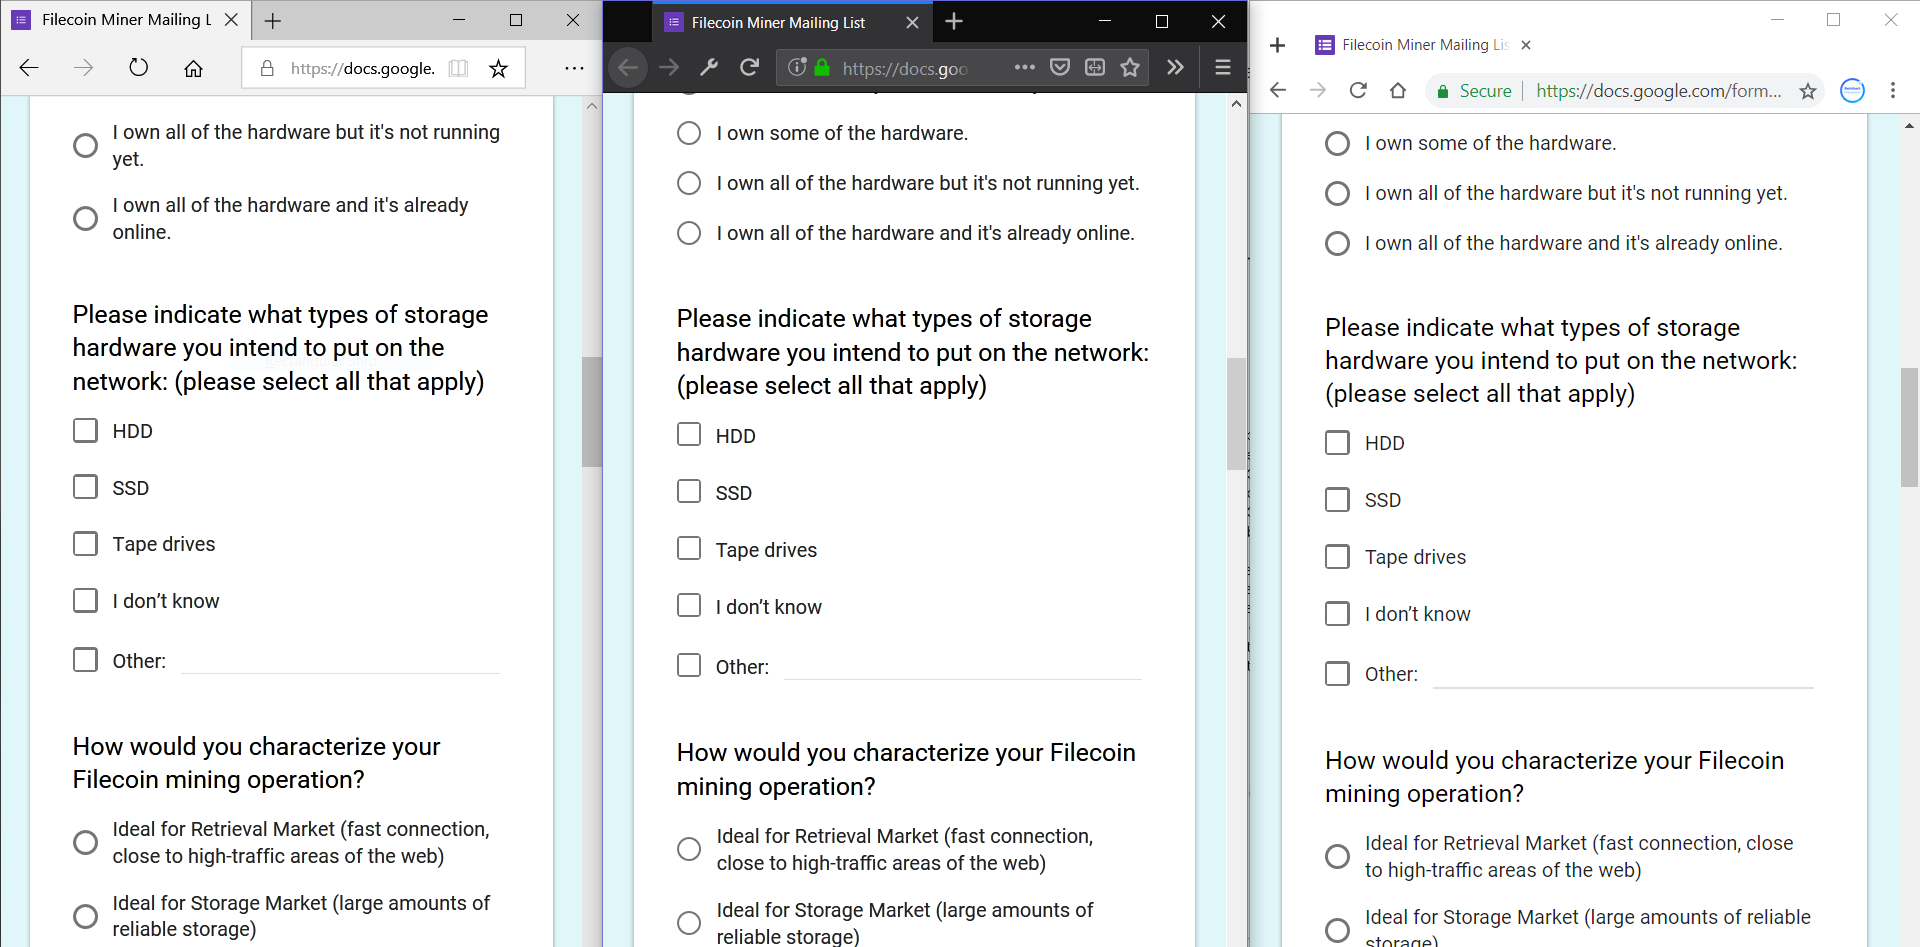Open the page actions menu (three dots) in Firefox address bar
The height and width of the screenshot is (947, 1920).
click(1025, 67)
